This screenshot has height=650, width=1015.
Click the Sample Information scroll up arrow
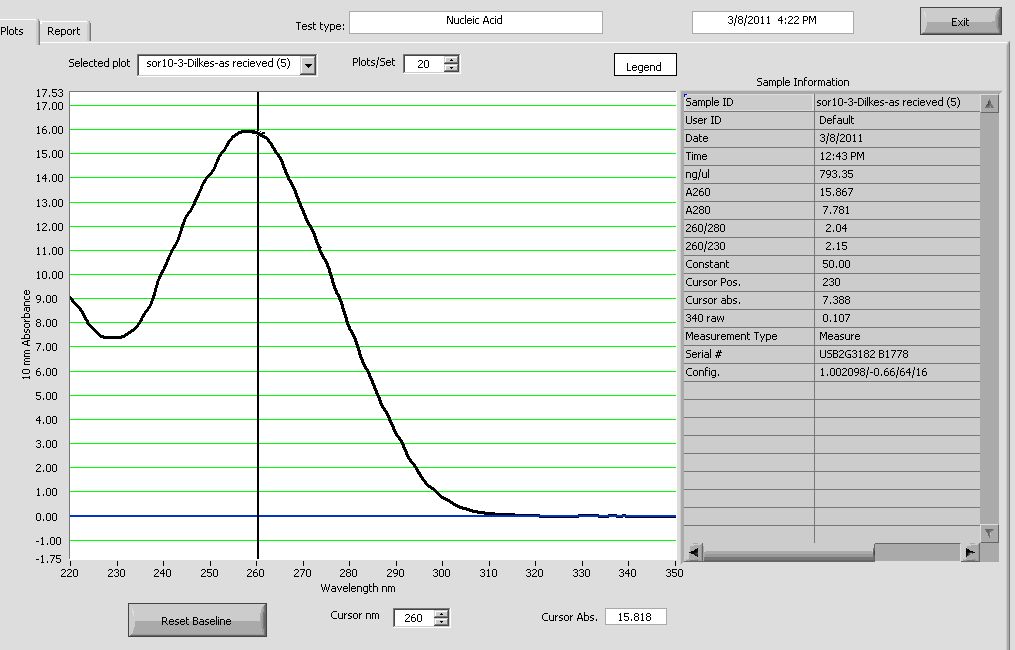pos(989,103)
